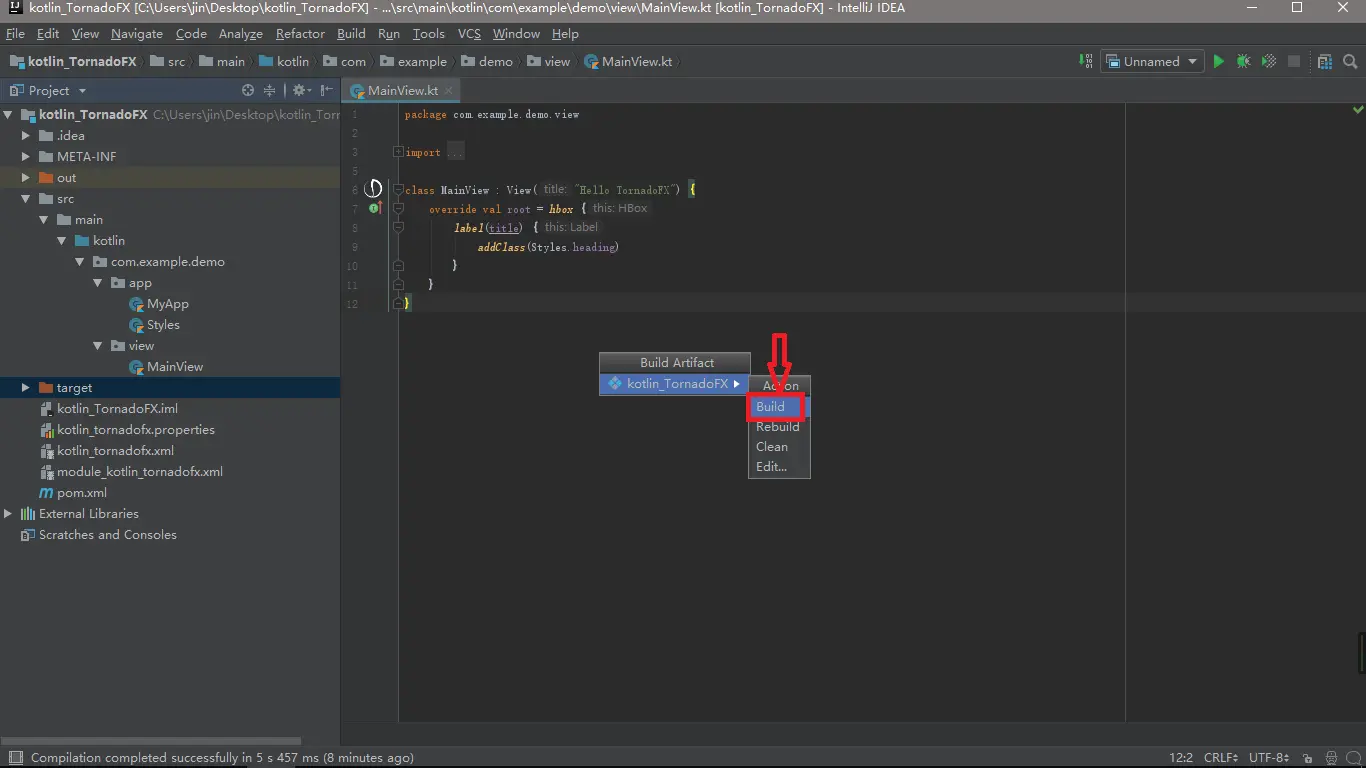Click UTF-8 encoding in status bar
The height and width of the screenshot is (768, 1366).
(1268, 758)
